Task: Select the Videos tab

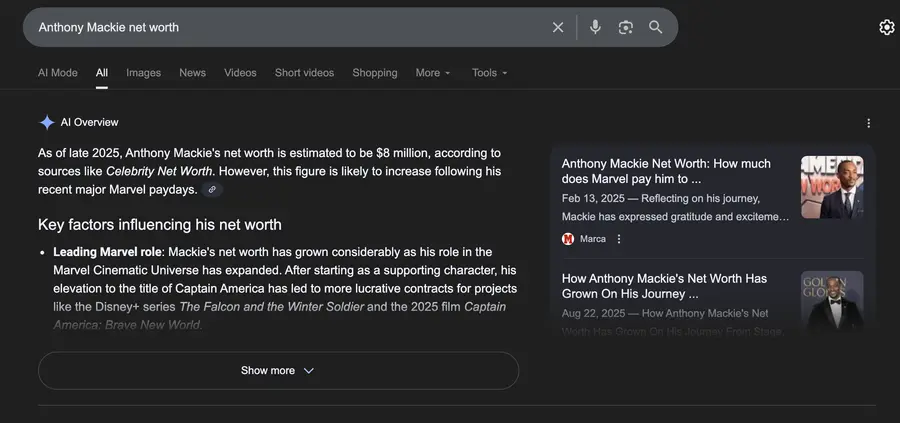Action: 240,73
